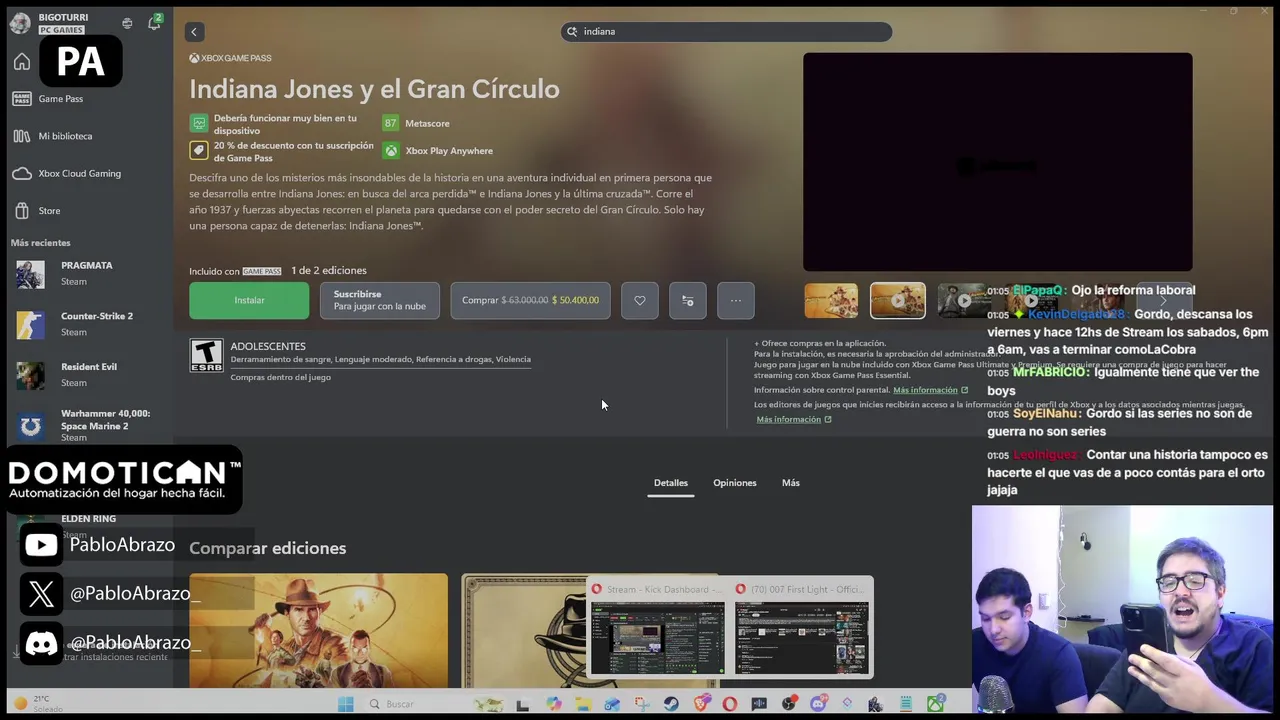Toggle the wishlist heart button
Image resolution: width=1280 pixels, height=720 pixels.
[640, 300]
